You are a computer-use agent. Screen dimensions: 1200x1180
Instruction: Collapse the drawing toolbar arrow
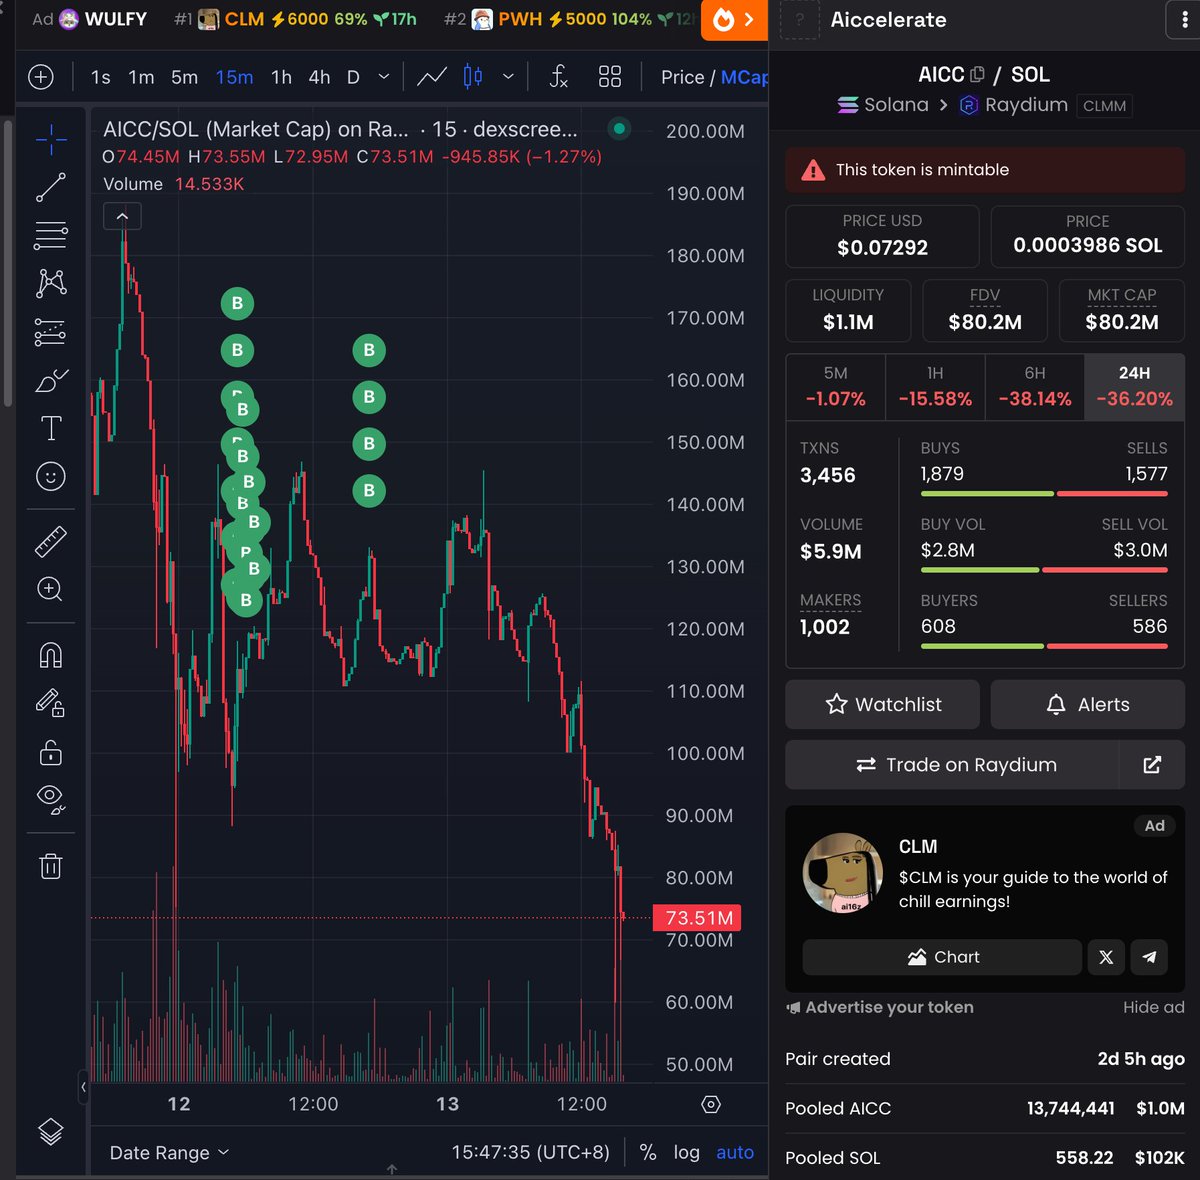pos(83,1086)
